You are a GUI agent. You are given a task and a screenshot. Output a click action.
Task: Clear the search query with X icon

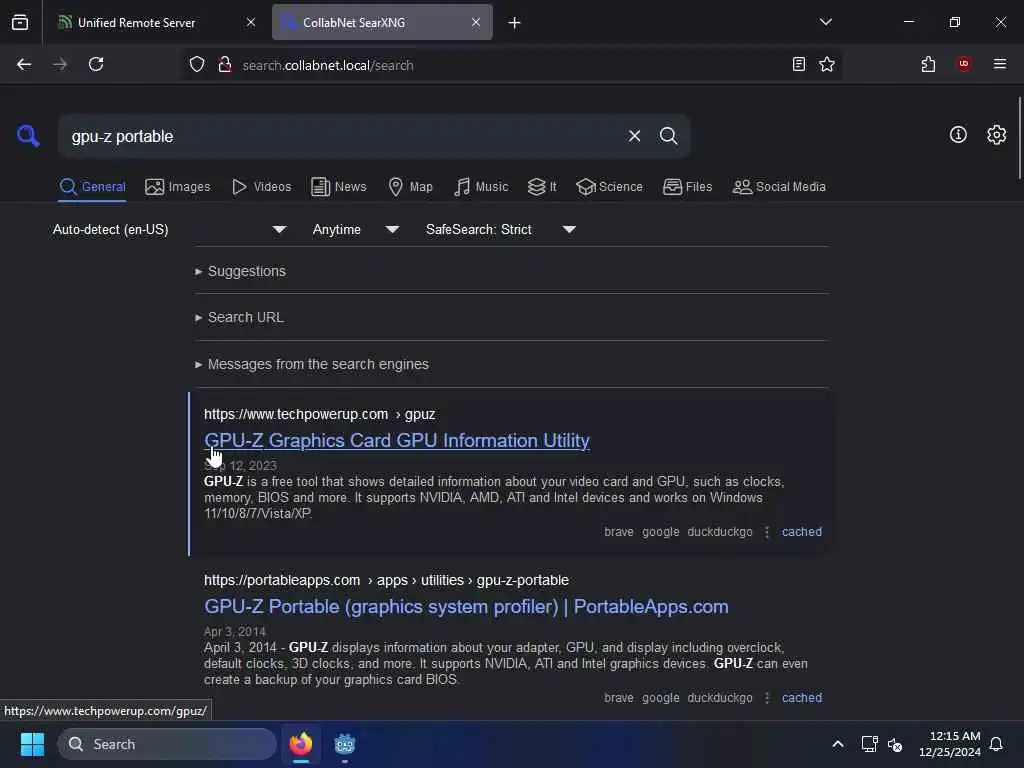pyautogui.click(x=634, y=136)
